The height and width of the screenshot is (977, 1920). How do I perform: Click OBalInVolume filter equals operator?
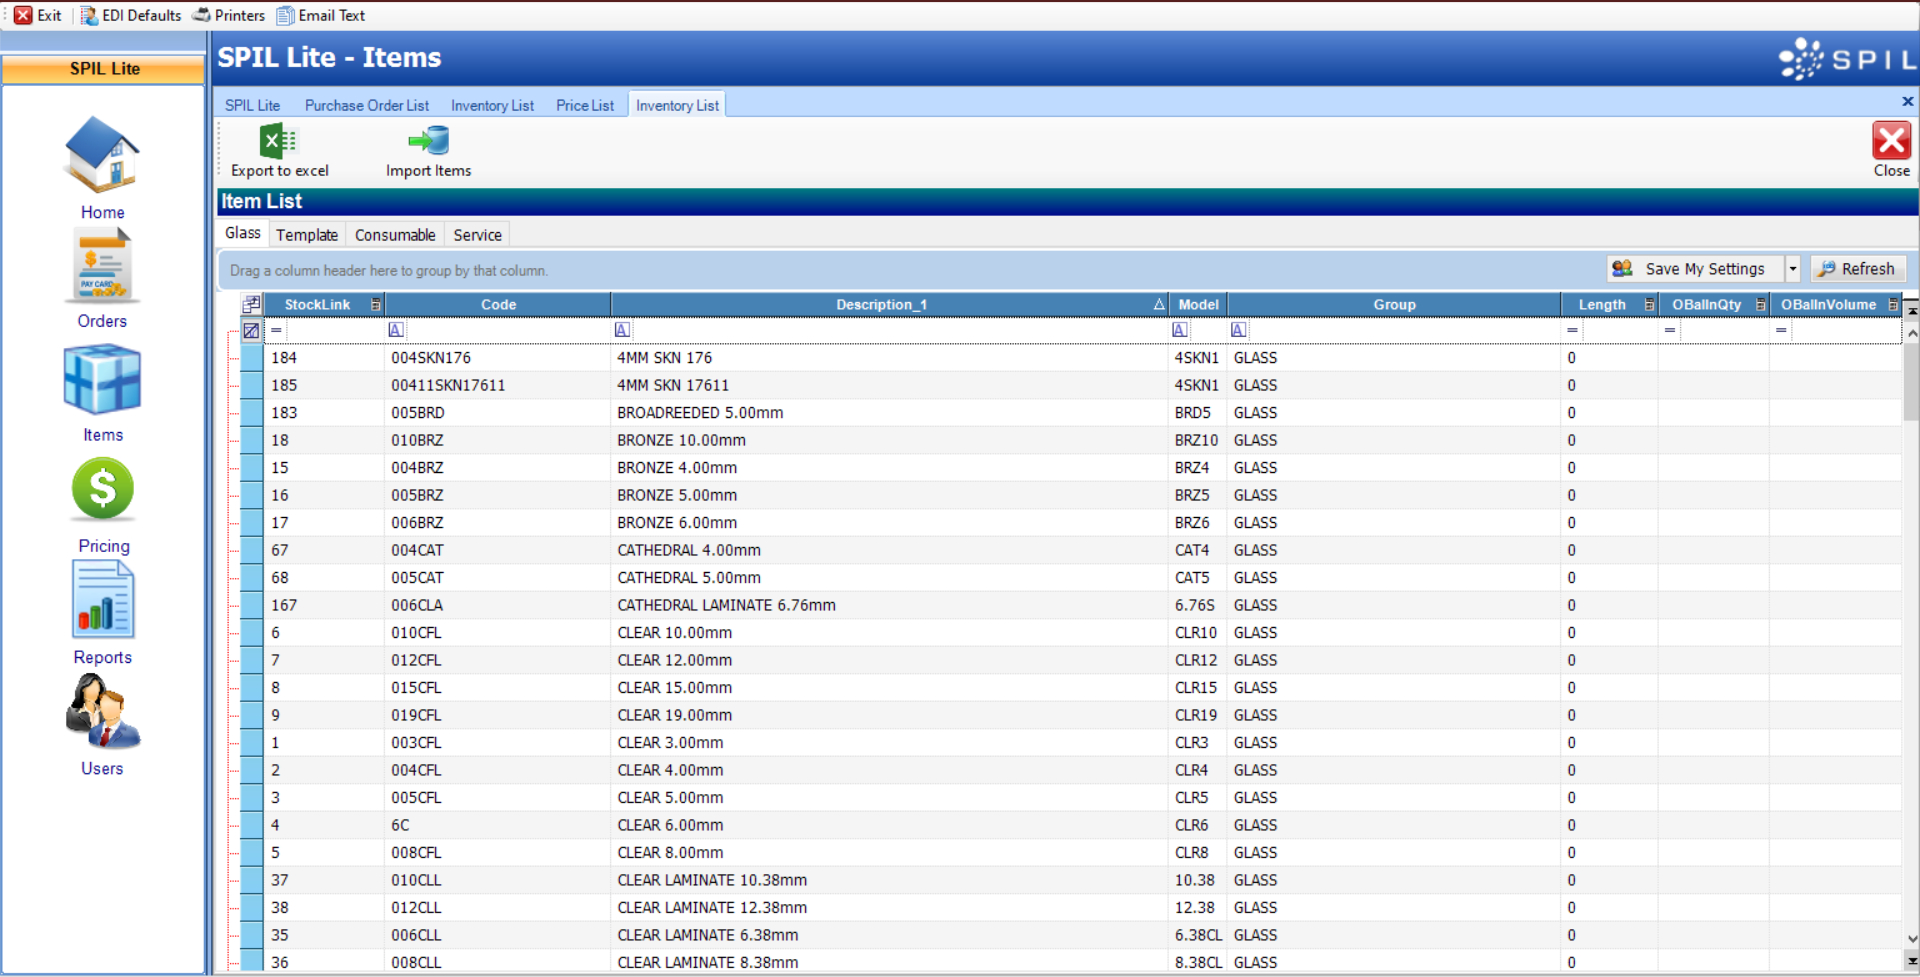coord(1781,330)
